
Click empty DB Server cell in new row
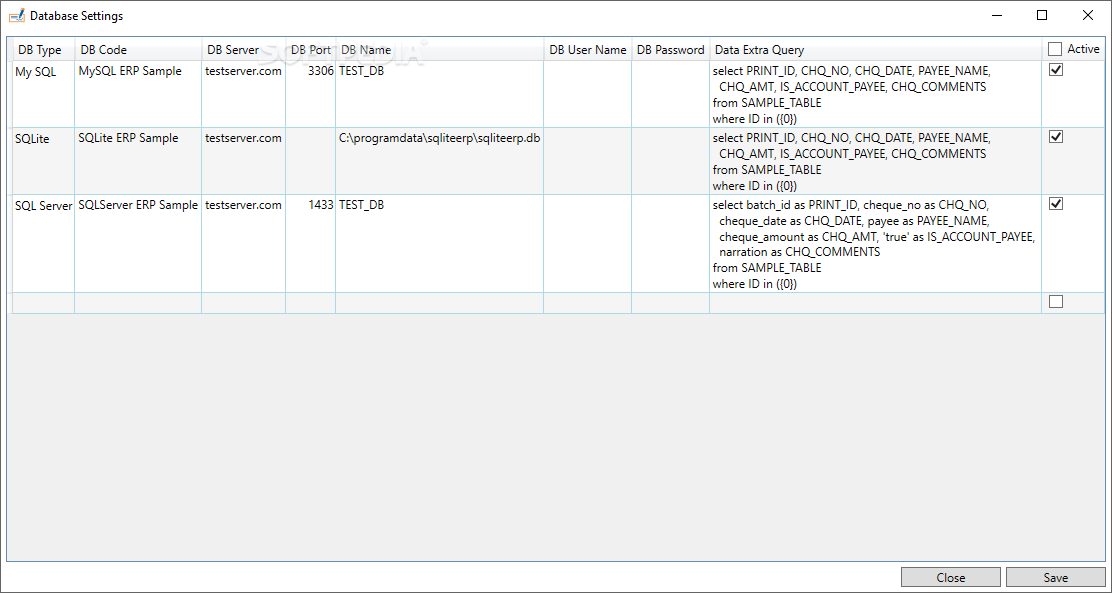[243, 303]
